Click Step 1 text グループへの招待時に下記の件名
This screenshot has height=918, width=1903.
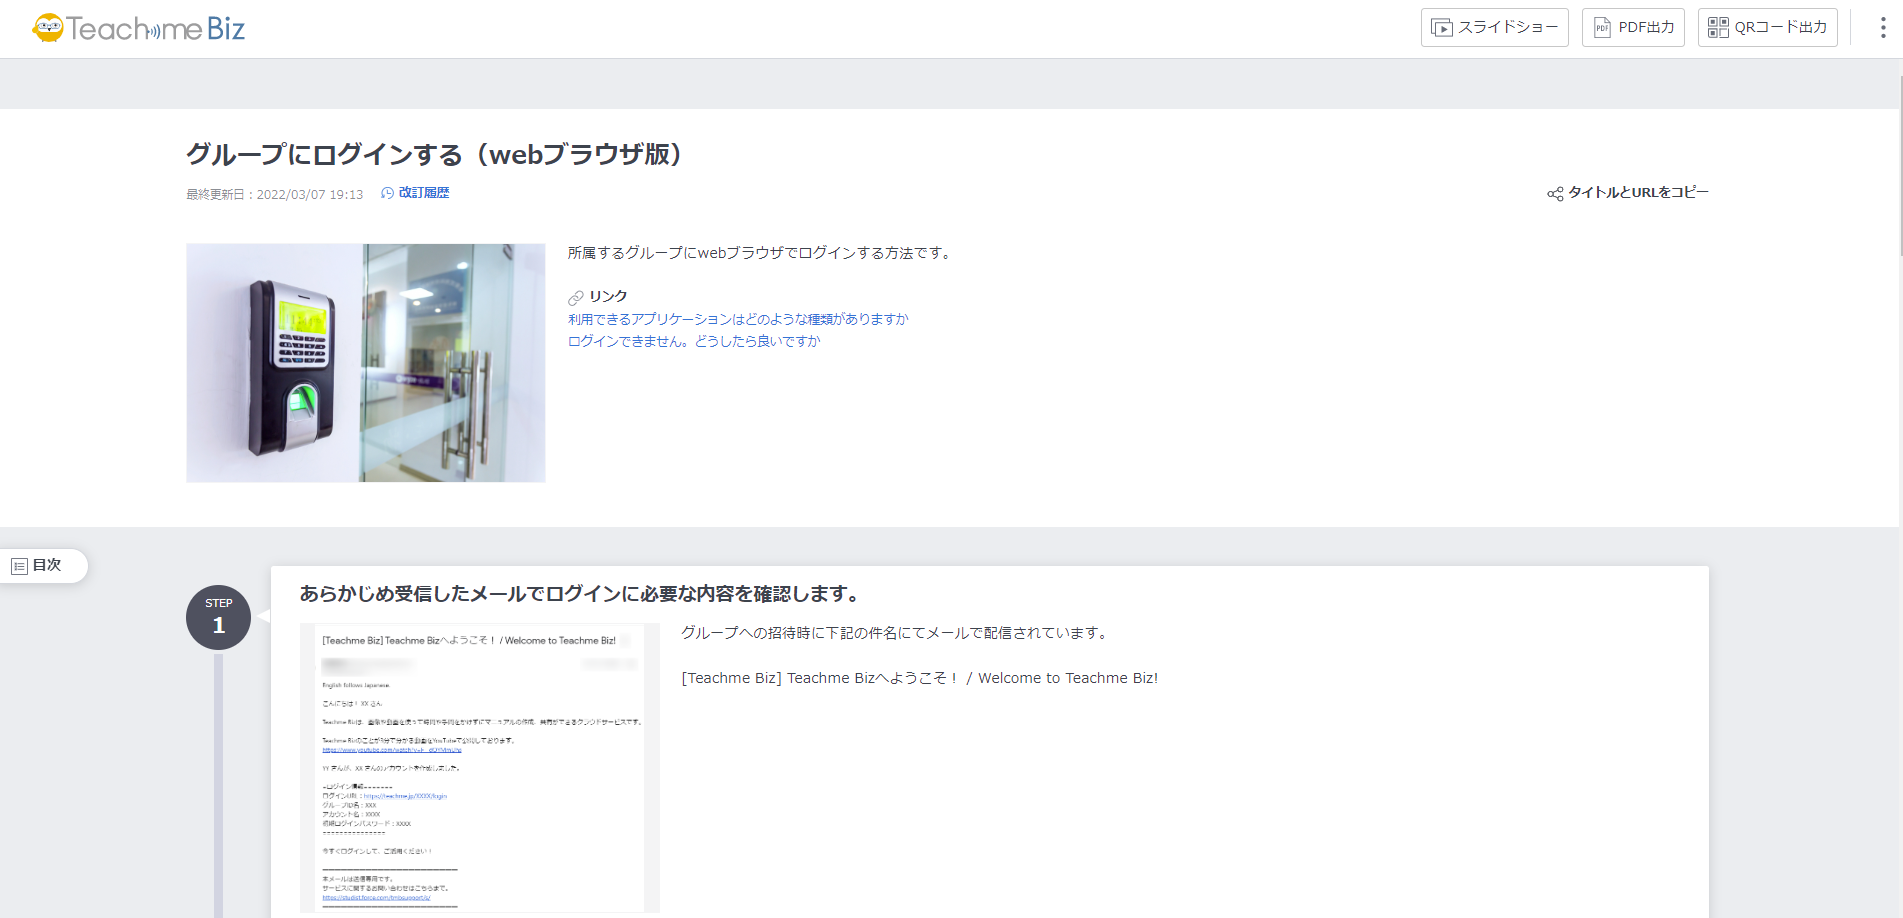[894, 633]
